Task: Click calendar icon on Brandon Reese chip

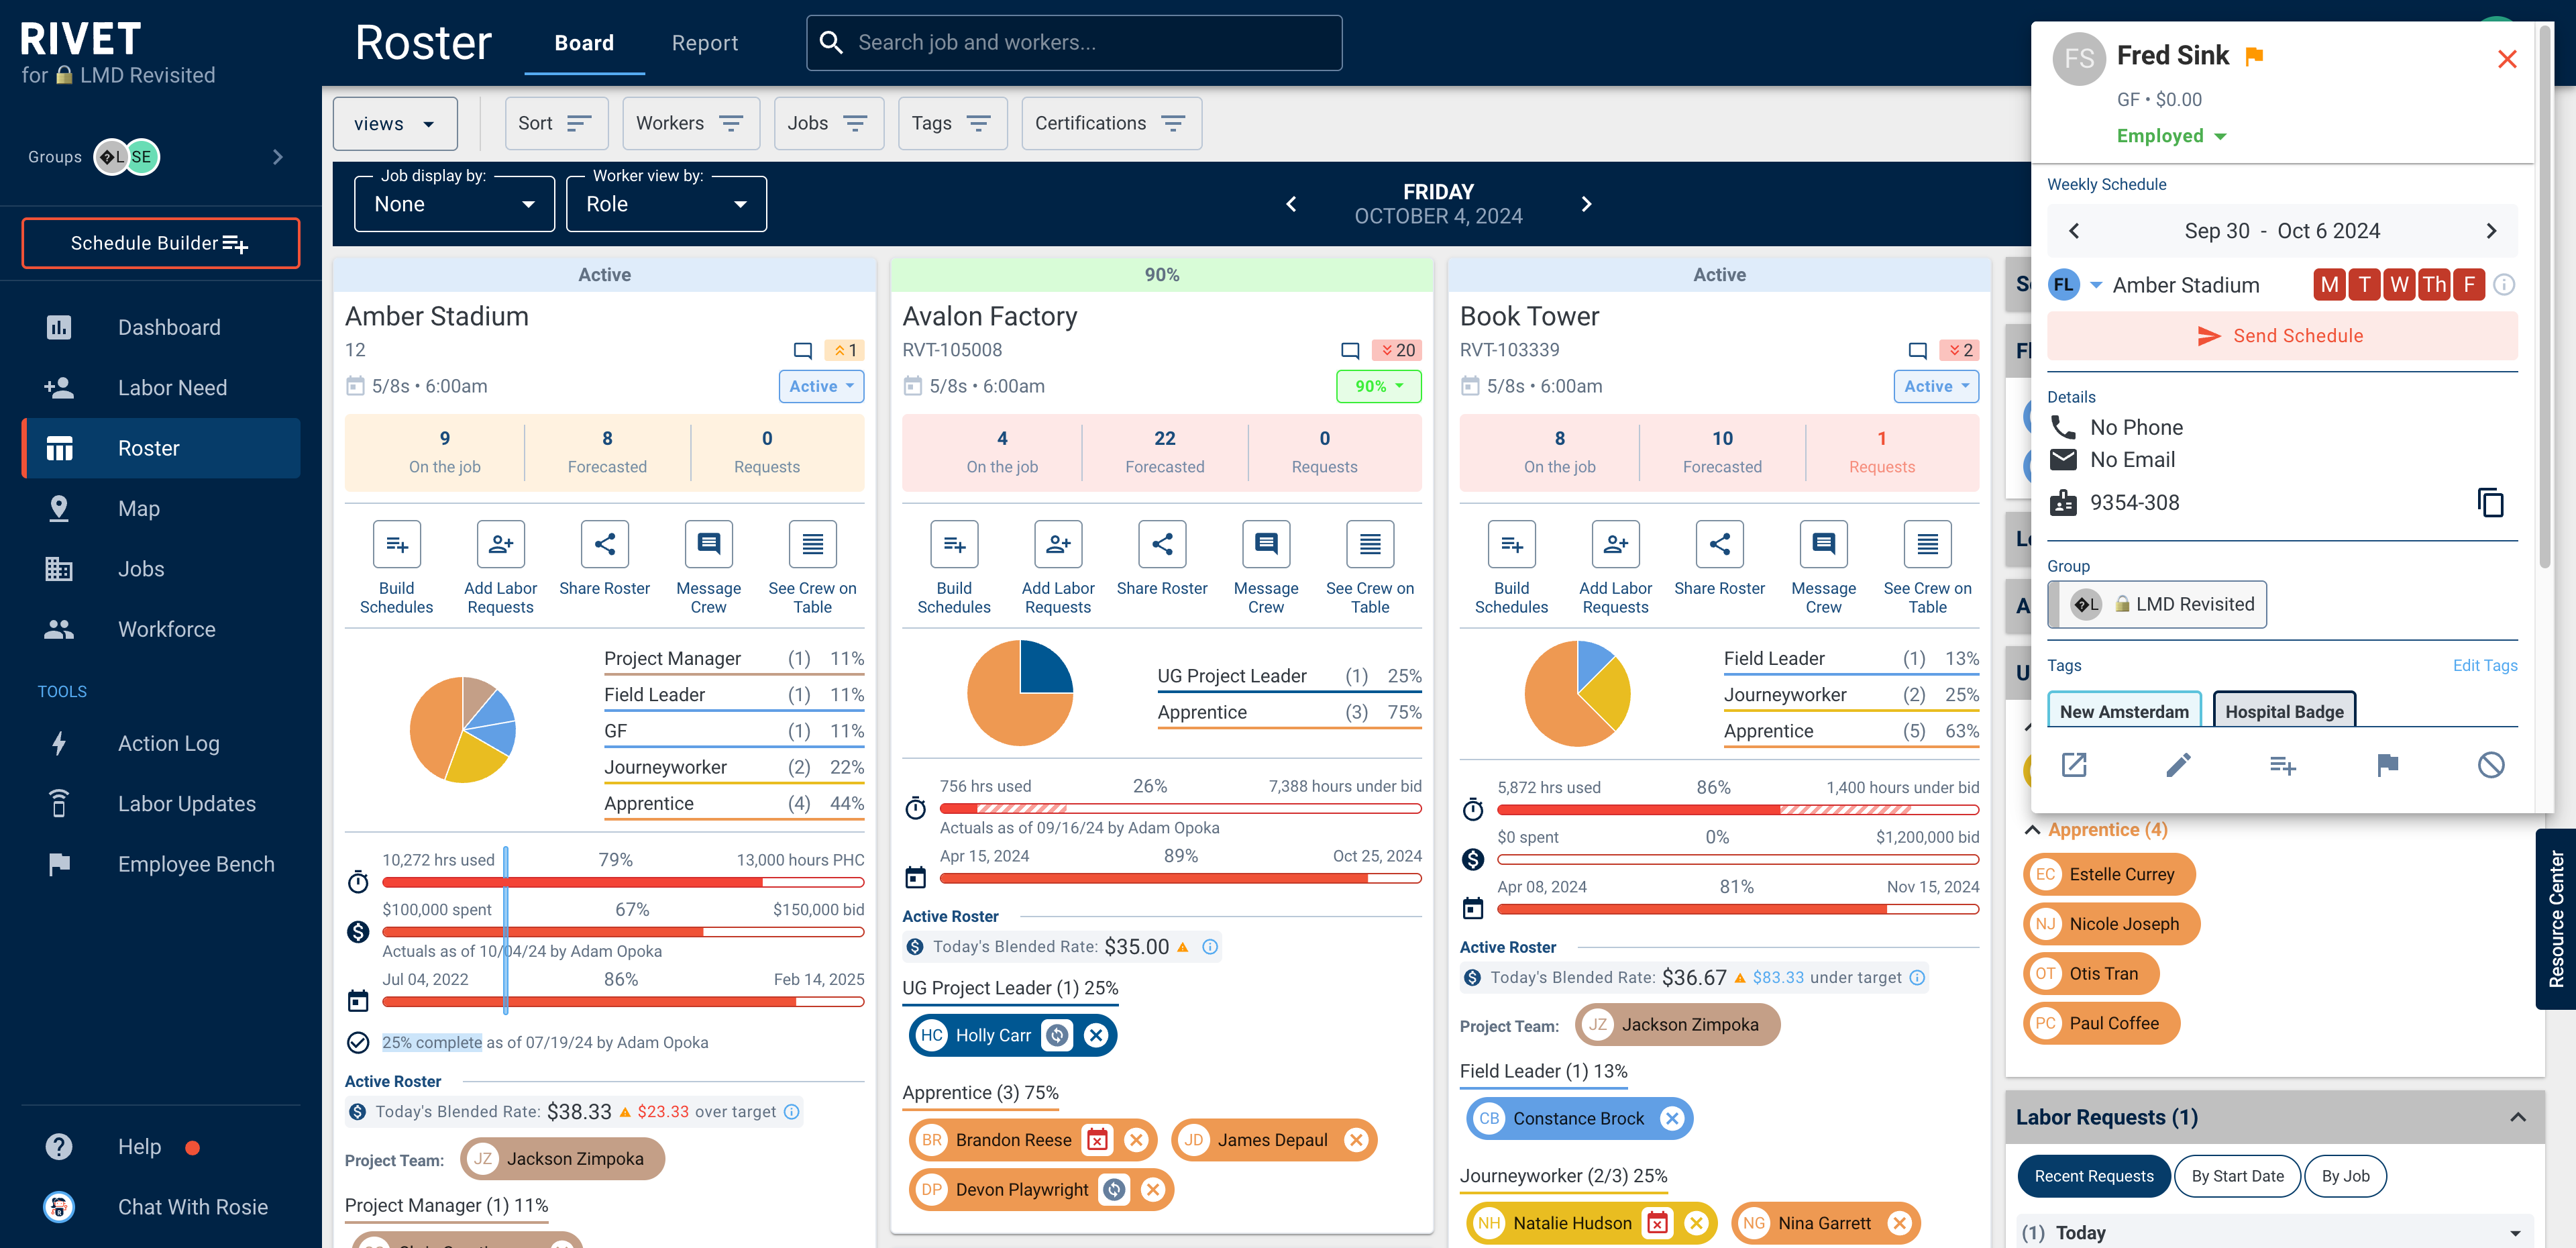Action: 1097,1140
